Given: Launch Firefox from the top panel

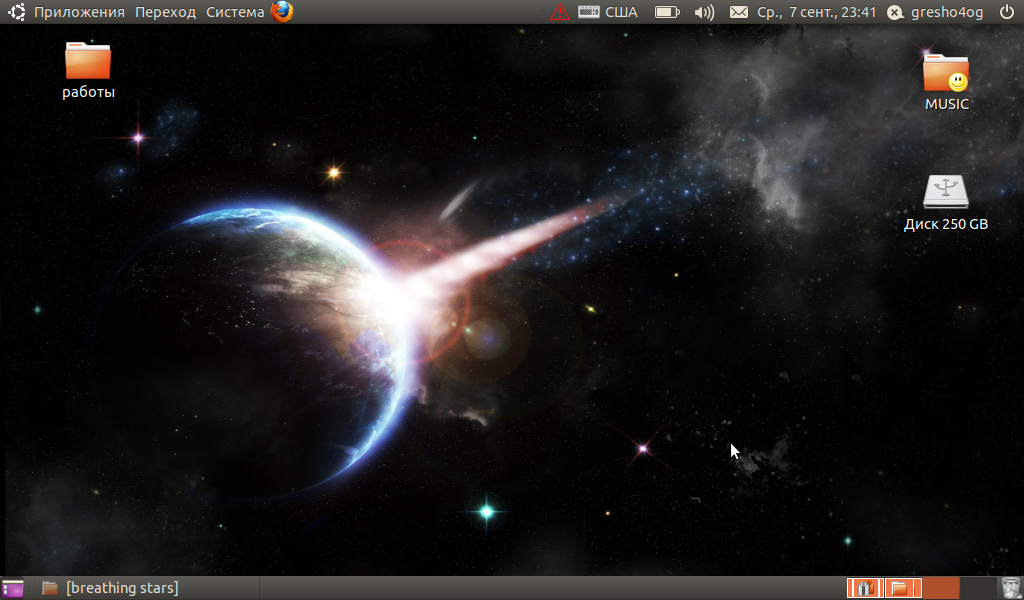Looking at the screenshot, I should 282,12.
